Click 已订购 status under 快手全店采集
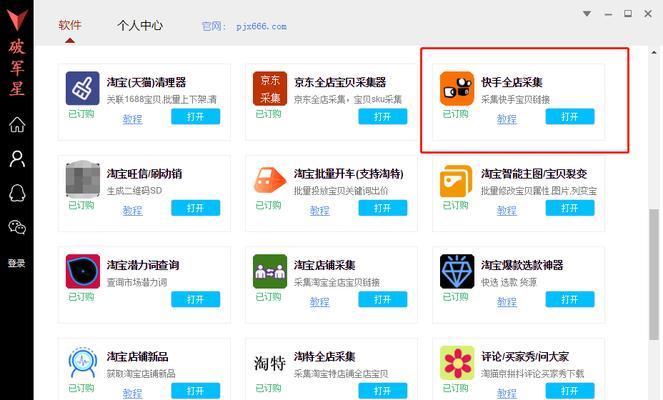The height and width of the screenshot is (400, 663). (455, 114)
